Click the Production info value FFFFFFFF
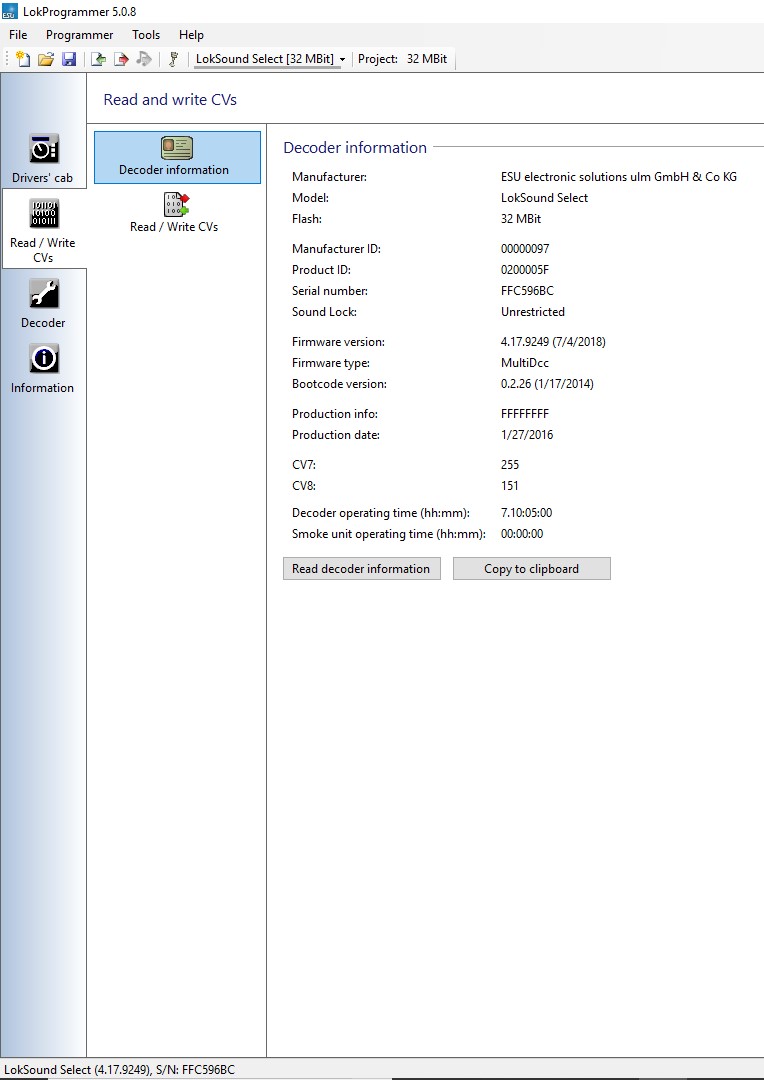 (525, 413)
